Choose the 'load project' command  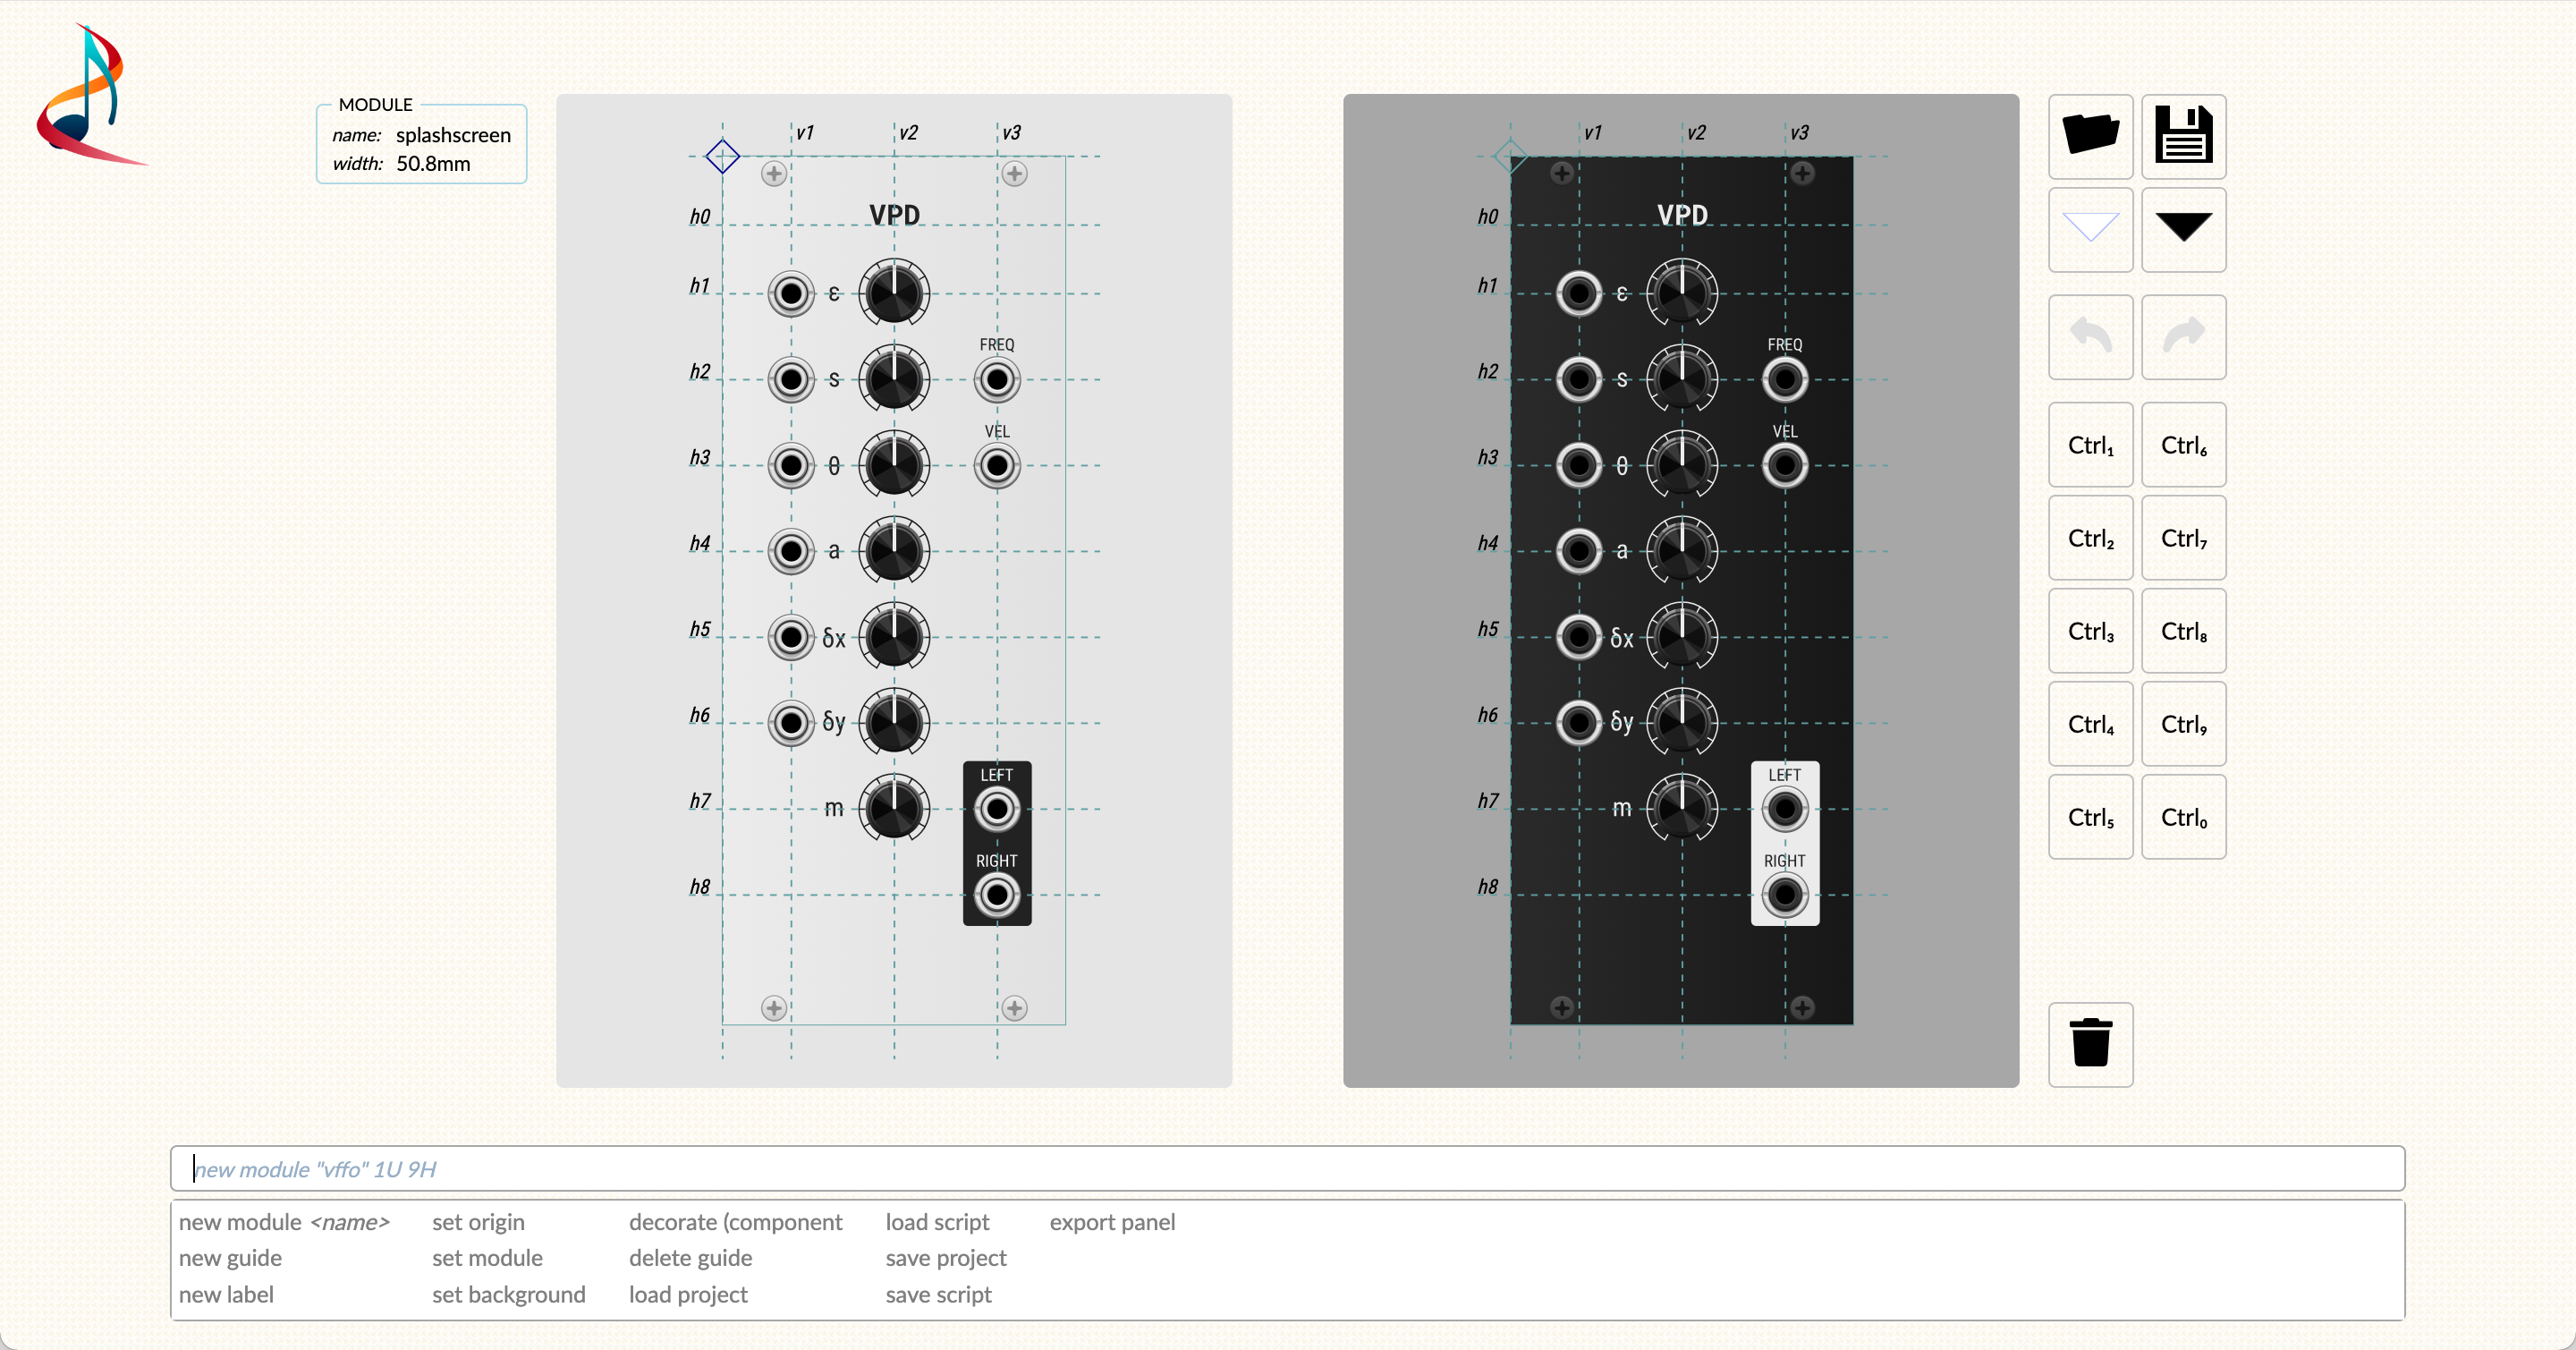688,1294
